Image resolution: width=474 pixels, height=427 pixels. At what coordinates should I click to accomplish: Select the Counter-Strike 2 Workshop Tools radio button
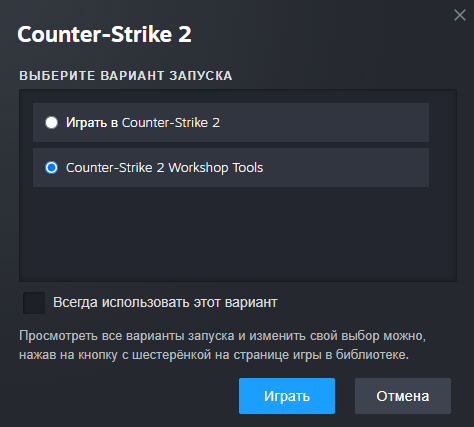52,167
